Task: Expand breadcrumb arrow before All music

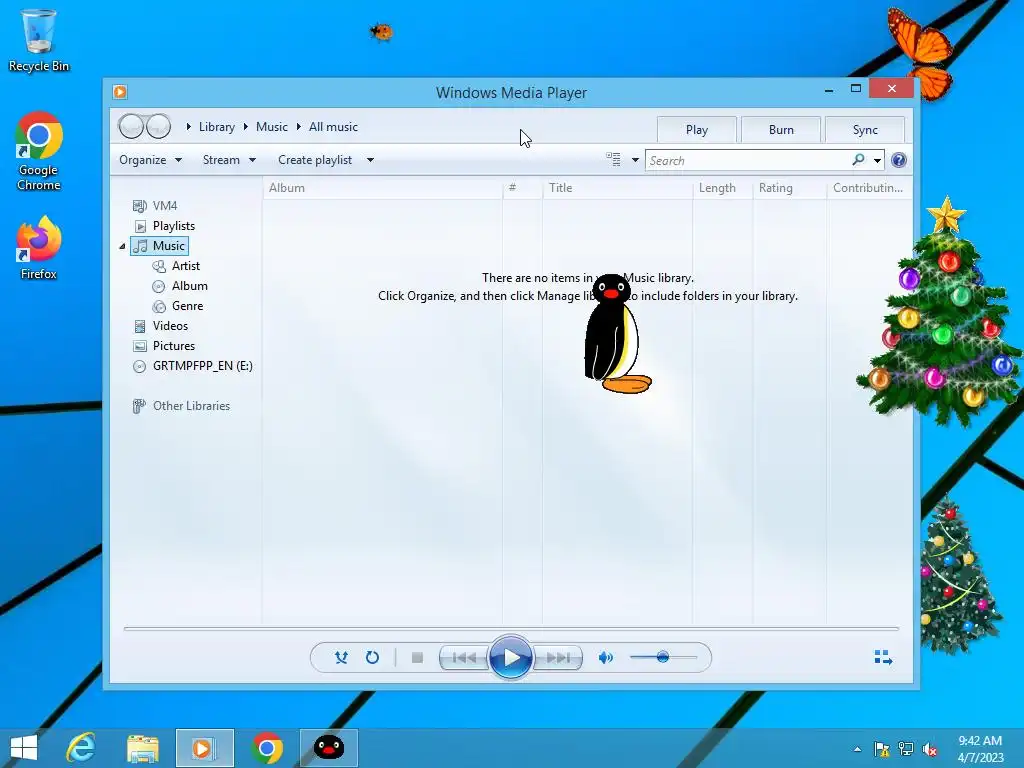Action: tap(298, 127)
